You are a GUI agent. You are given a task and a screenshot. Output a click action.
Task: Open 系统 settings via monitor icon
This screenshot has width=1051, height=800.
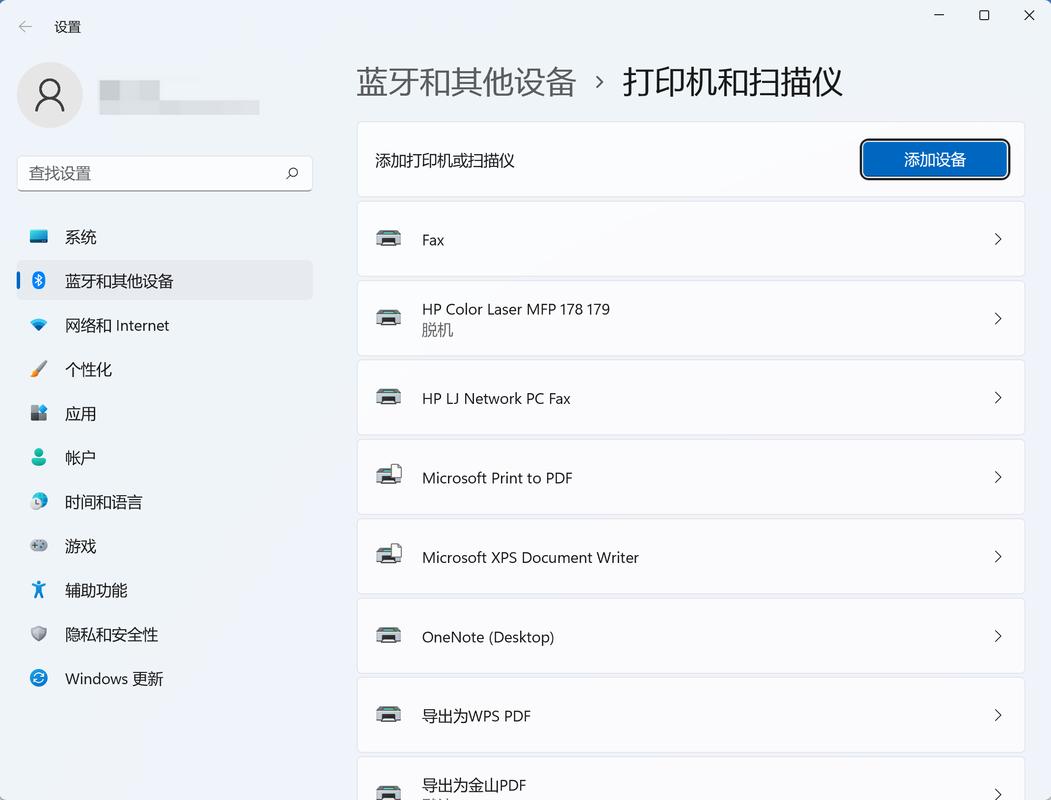(38, 237)
